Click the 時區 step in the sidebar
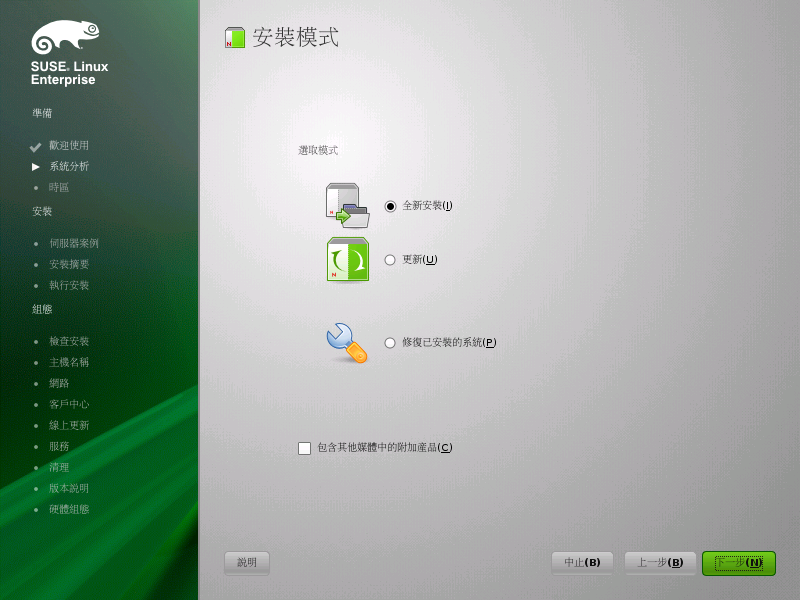 tap(59, 187)
